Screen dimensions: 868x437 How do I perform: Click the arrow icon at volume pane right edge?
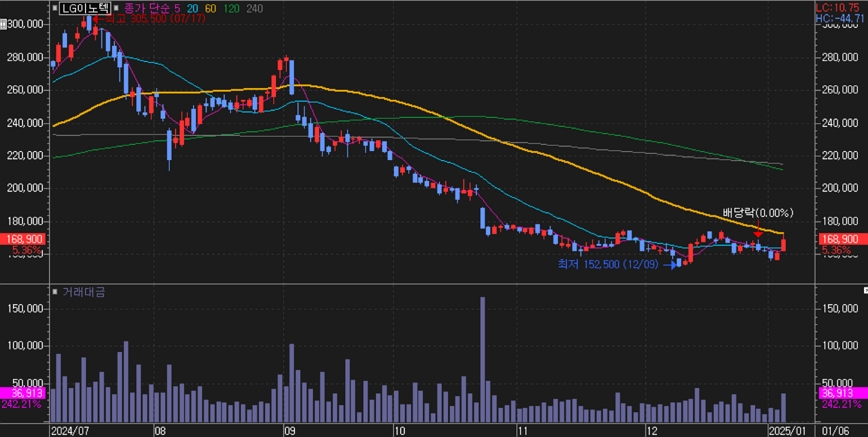pyautogui.click(x=865, y=290)
